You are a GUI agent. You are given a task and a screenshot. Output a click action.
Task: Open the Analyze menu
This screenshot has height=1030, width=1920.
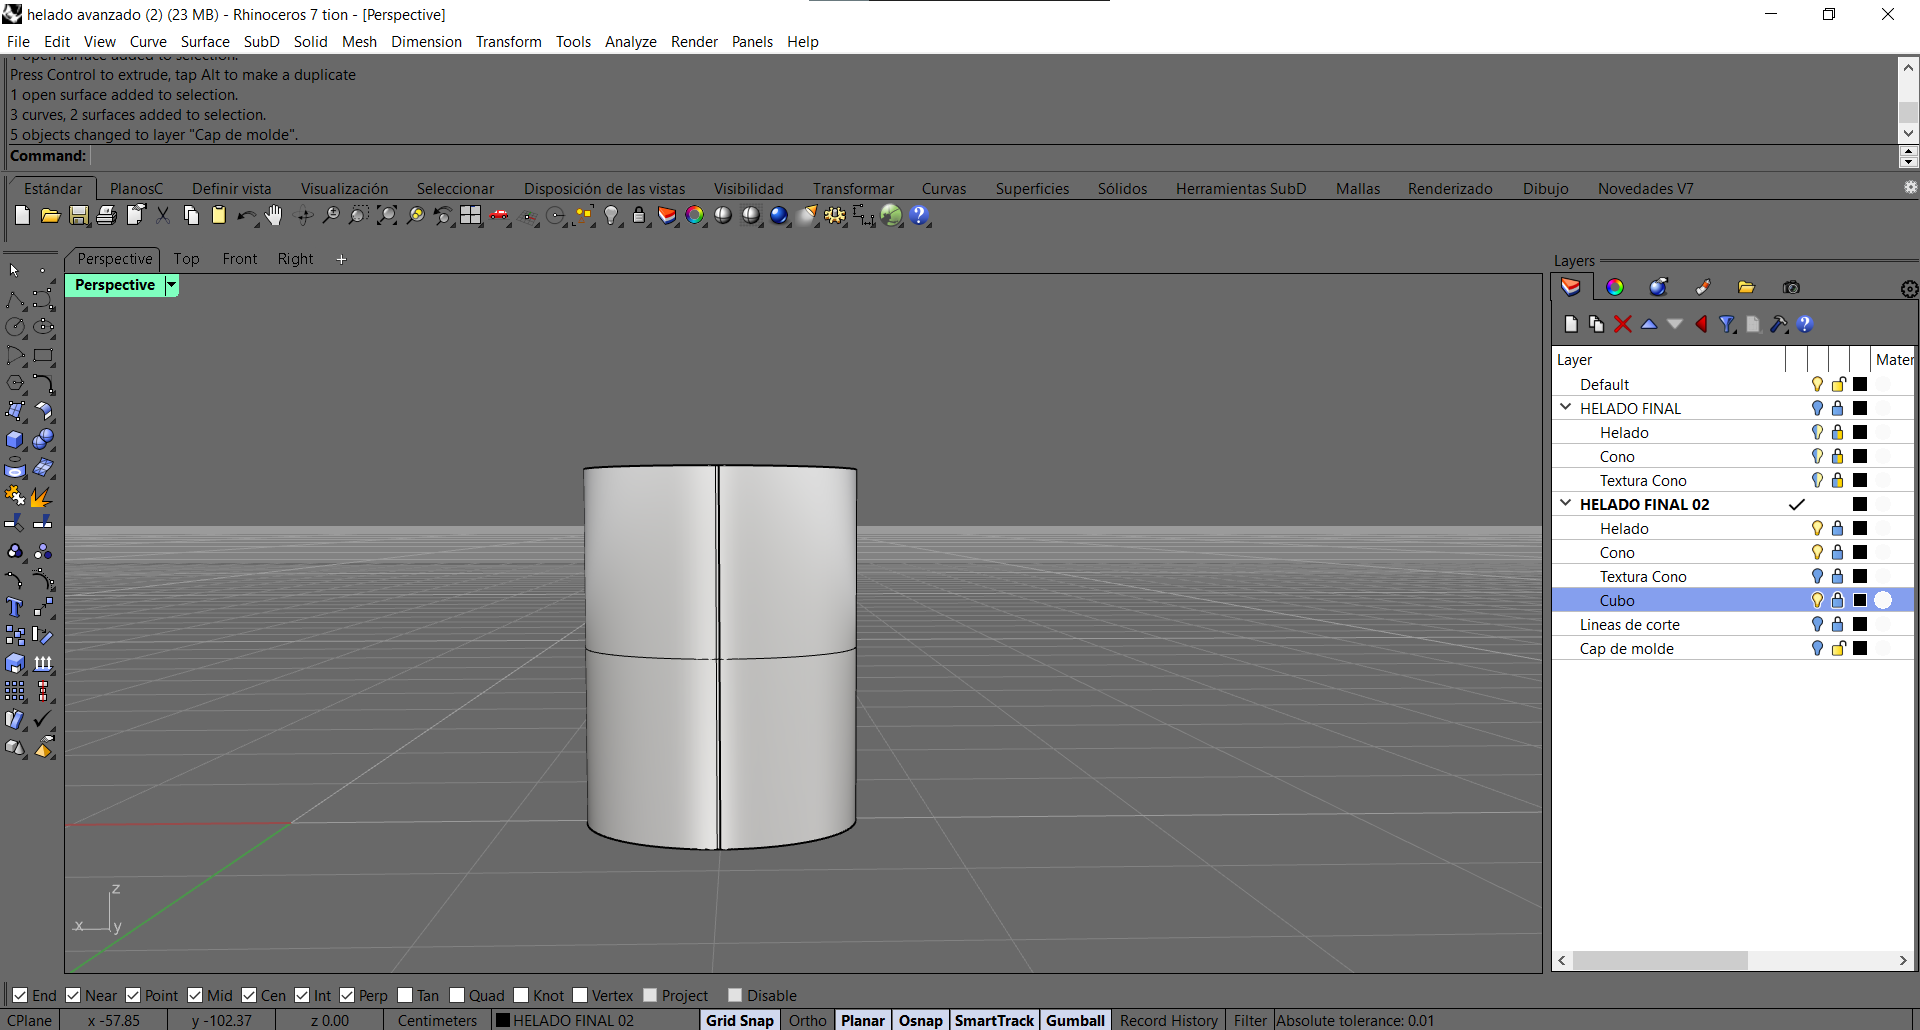click(630, 41)
